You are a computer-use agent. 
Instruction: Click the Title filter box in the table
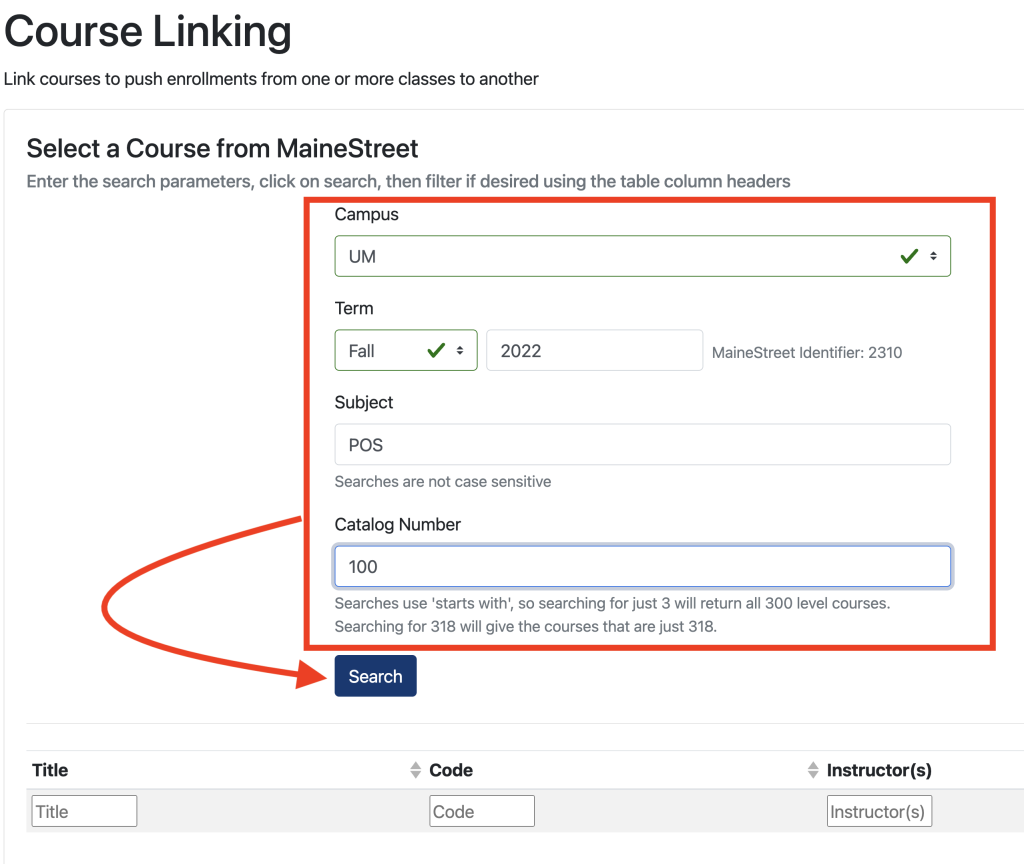point(83,810)
